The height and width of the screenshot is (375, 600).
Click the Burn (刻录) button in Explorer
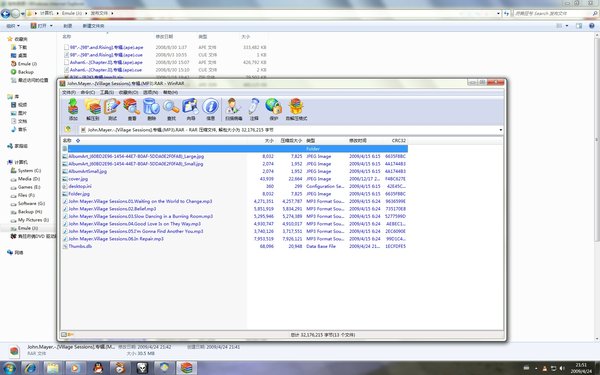pyautogui.click(x=68, y=26)
